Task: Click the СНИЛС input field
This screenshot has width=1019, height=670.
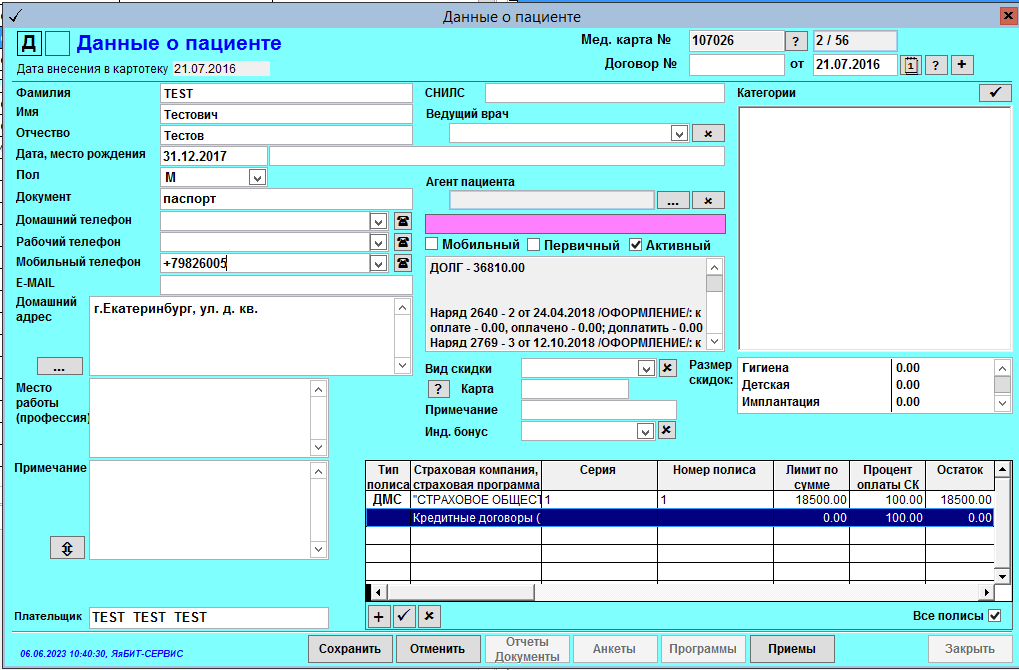Action: 604,93
